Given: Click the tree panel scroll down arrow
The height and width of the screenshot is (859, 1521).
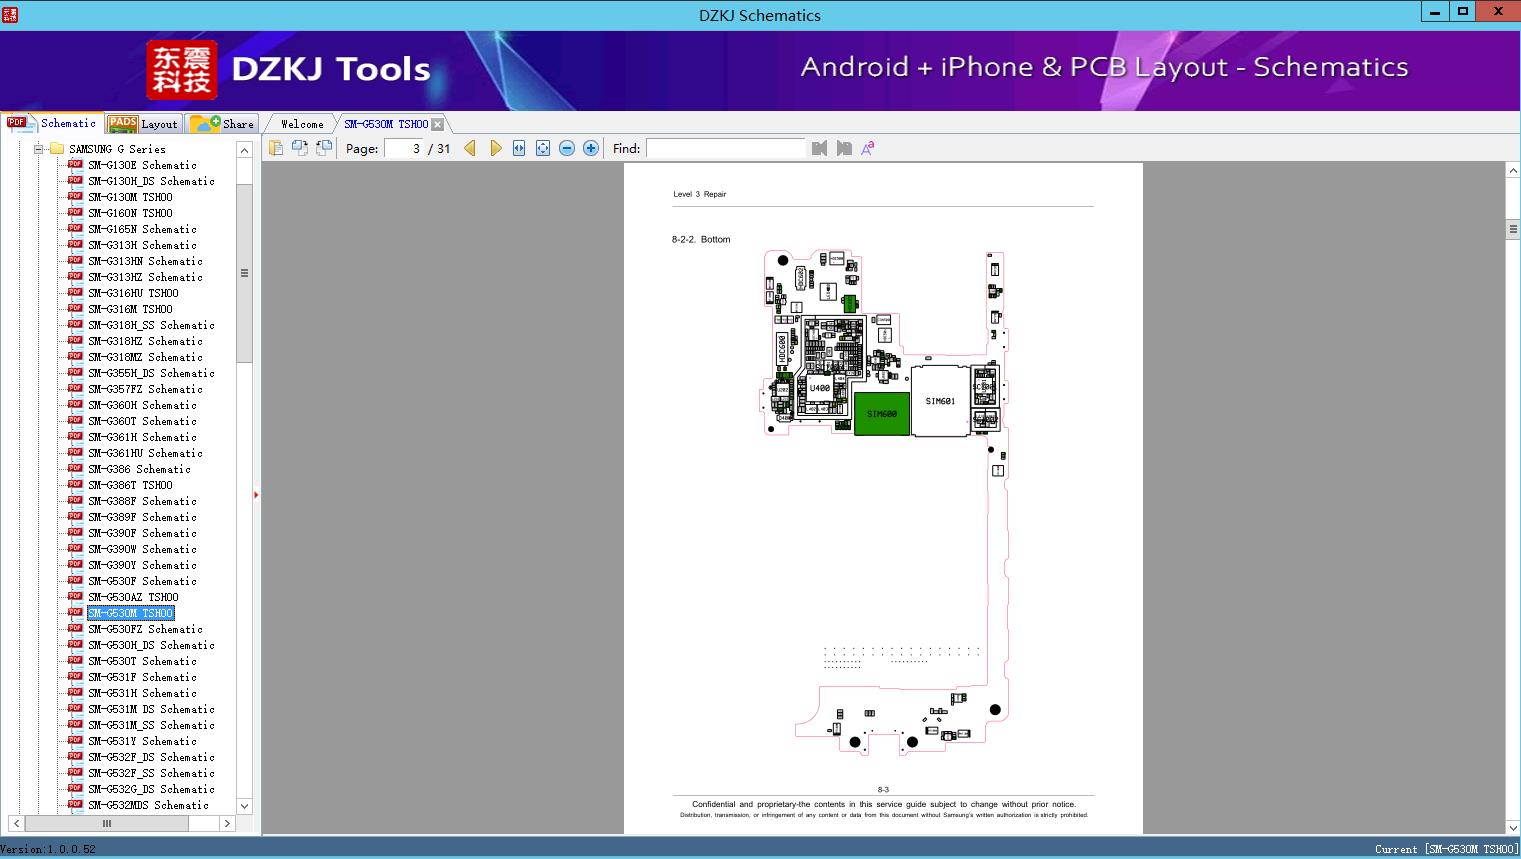Looking at the screenshot, I should coord(244,806).
